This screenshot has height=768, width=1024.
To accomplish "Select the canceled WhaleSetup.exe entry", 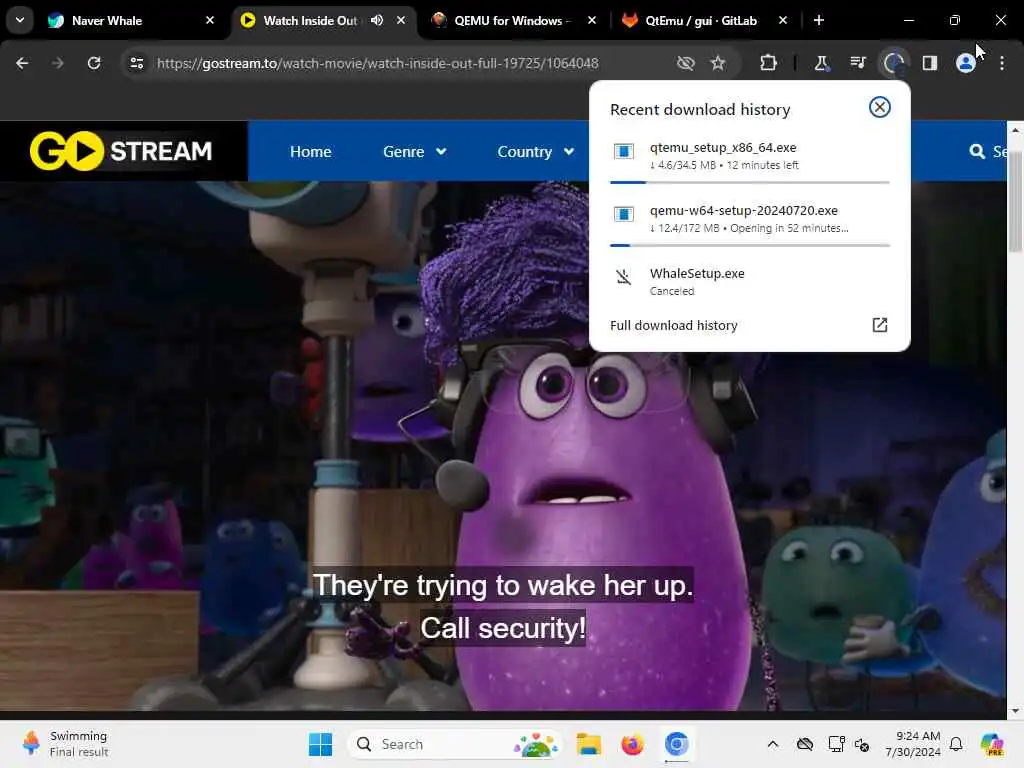I will coord(749,281).
